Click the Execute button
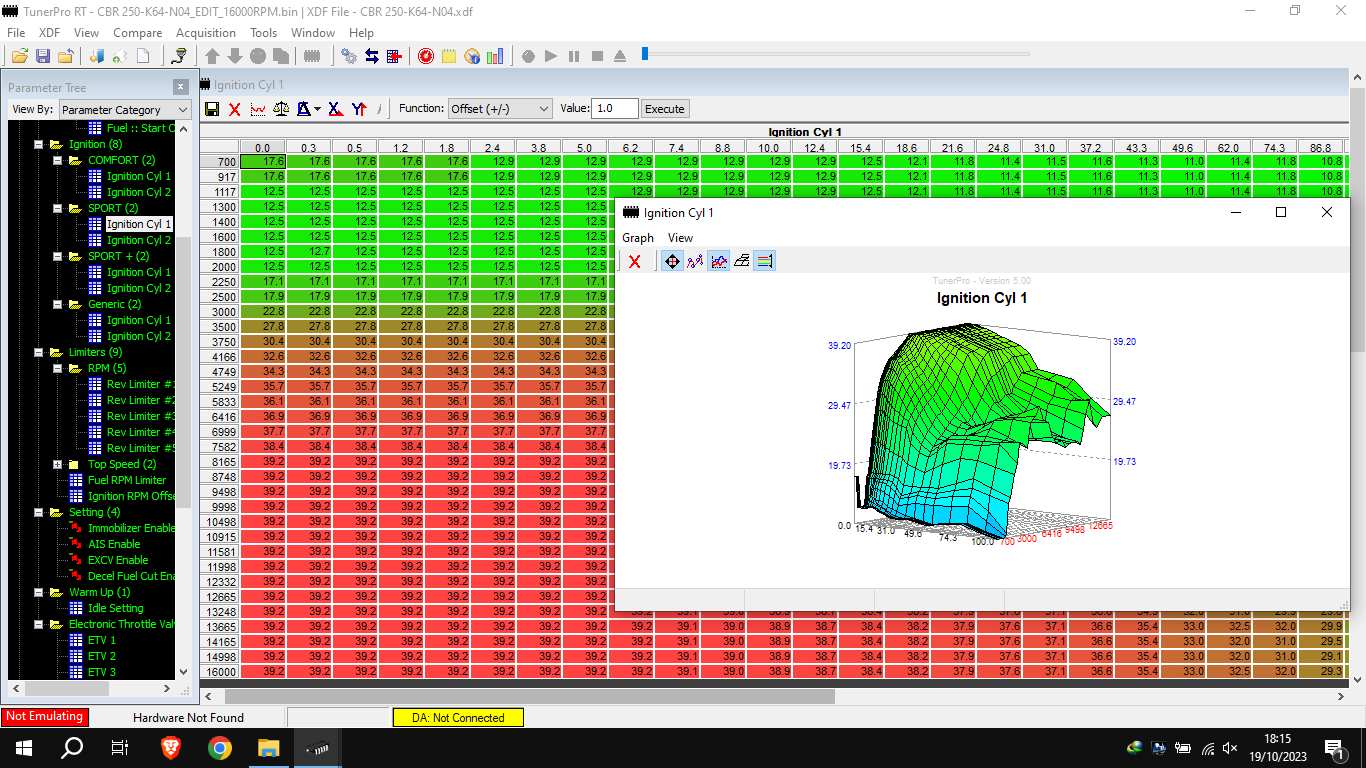The image size is (1366, 768). point(664,109)
